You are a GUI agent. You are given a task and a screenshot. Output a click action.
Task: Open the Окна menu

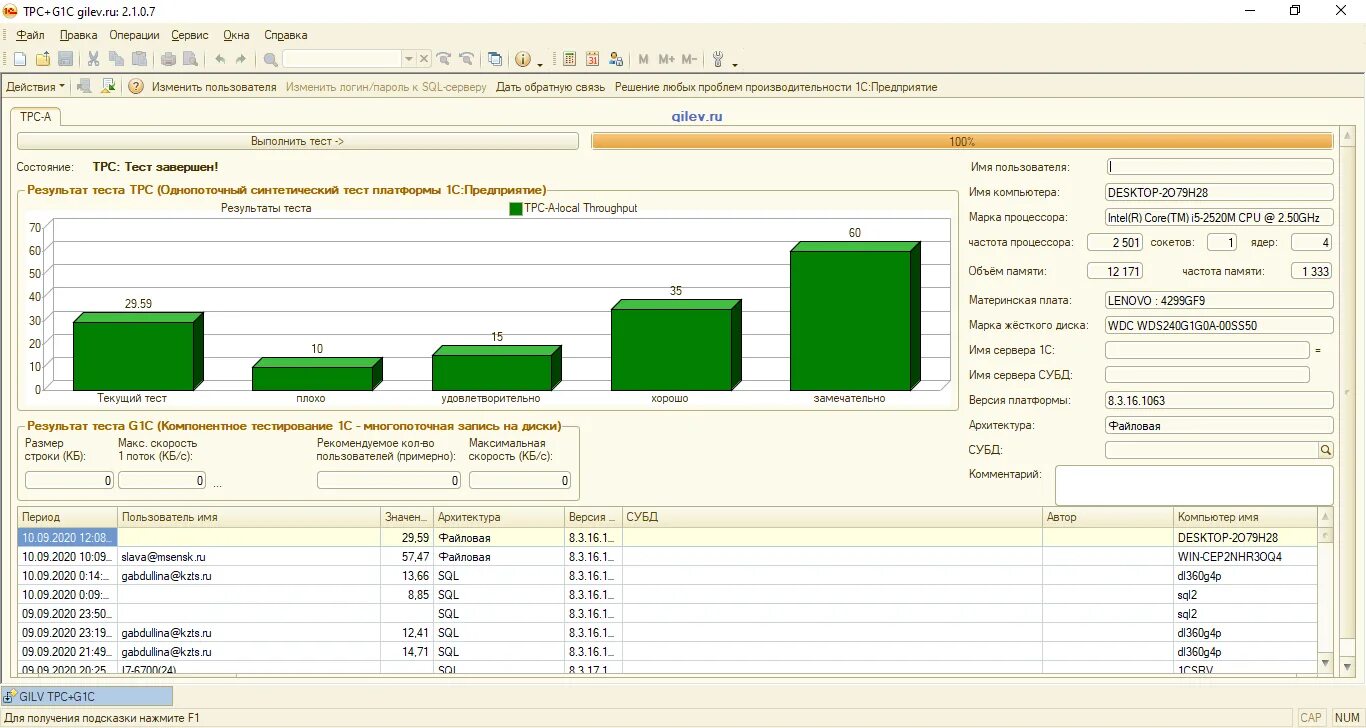pyautogui.click(x=236, y=35)
